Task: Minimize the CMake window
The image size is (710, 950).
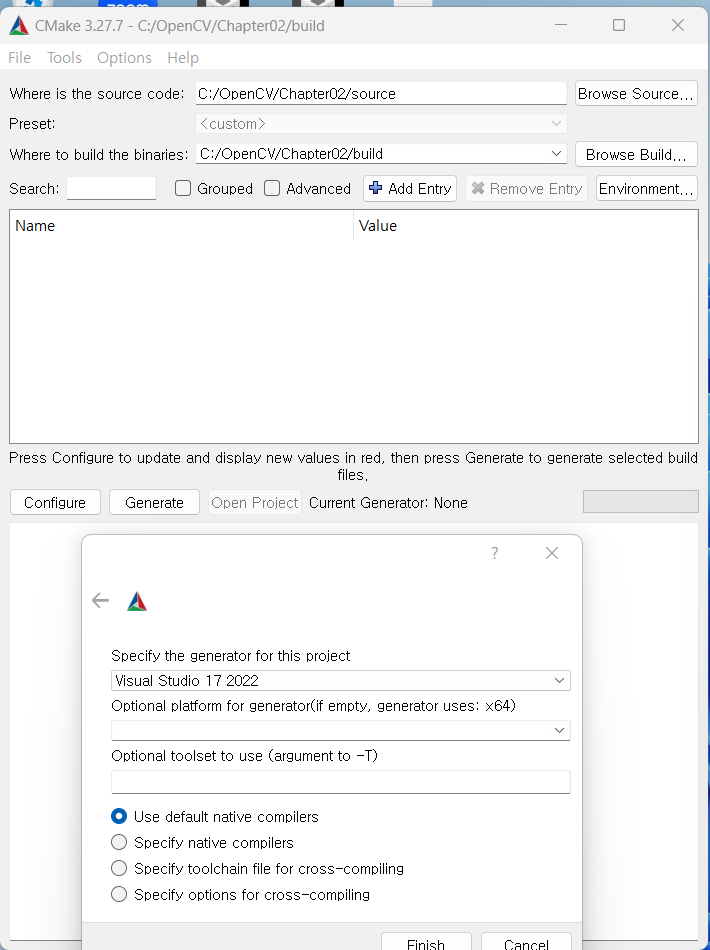Action: click(561, 25)
